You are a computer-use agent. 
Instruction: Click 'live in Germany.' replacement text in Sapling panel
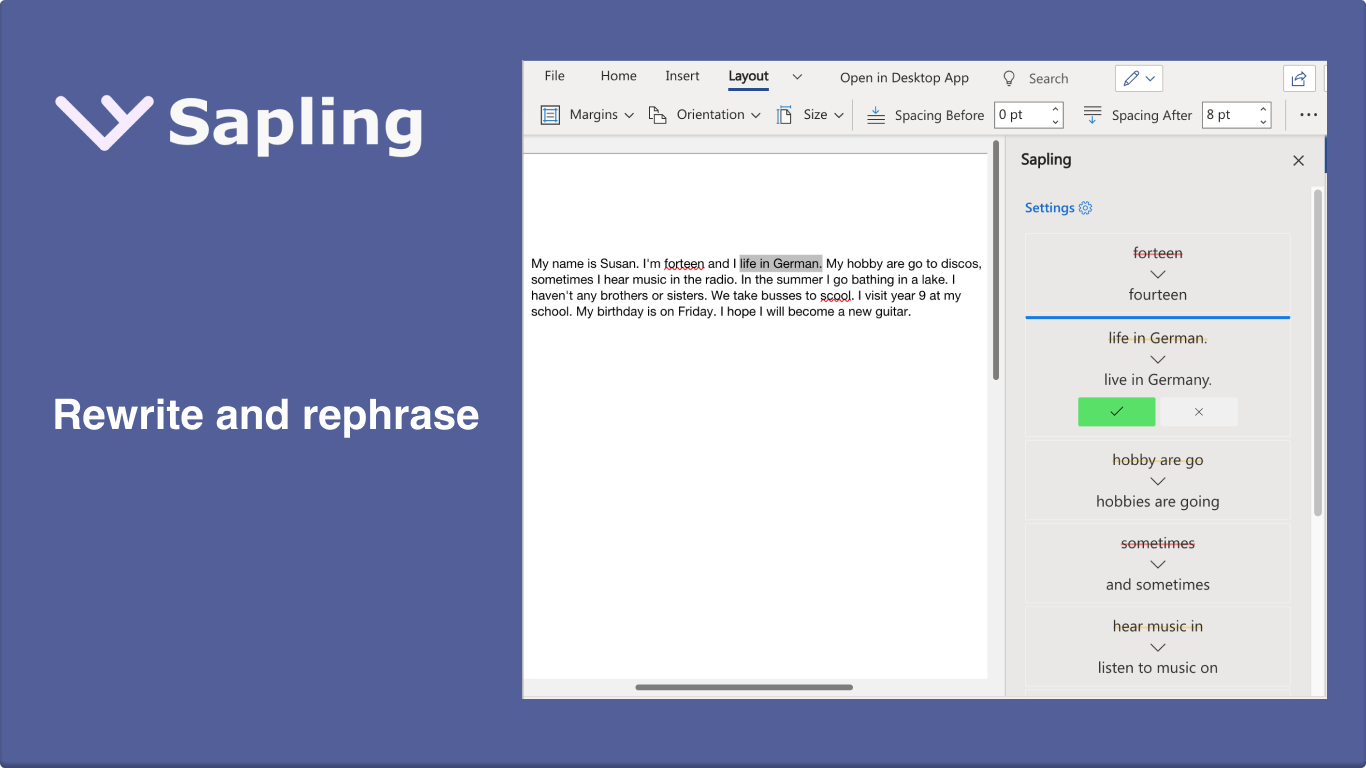pyautogui.click(x=1158, y=380)
